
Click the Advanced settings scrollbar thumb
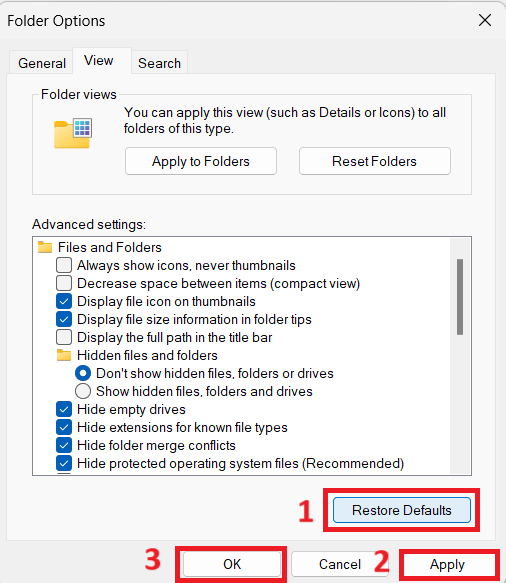coord(460,297)
